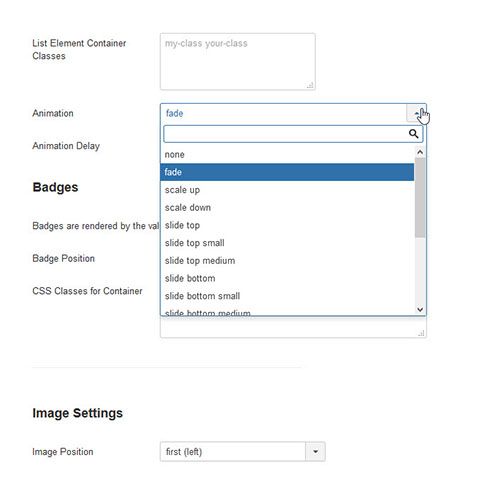Select 'slide top small' option
Screen dimensions: 500x500
point(287,243)
